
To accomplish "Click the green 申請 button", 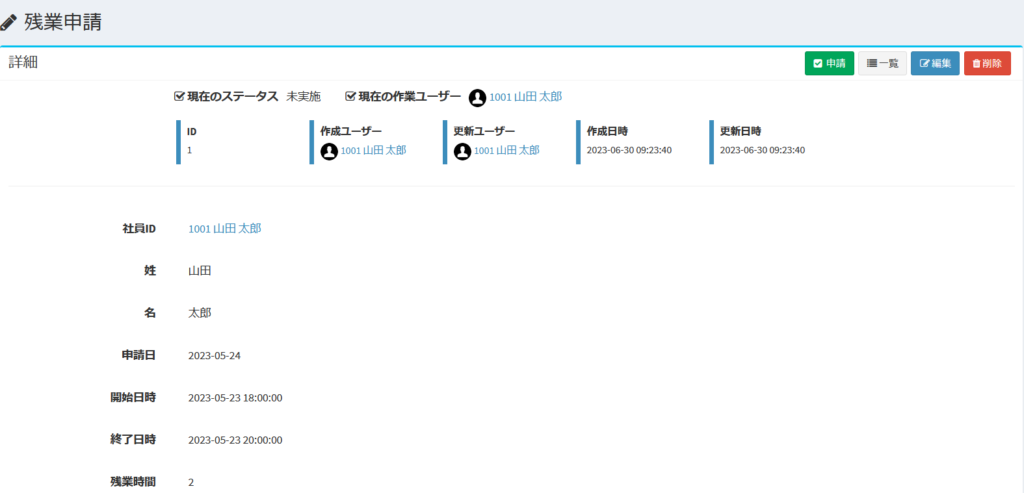I will (829, 63).
